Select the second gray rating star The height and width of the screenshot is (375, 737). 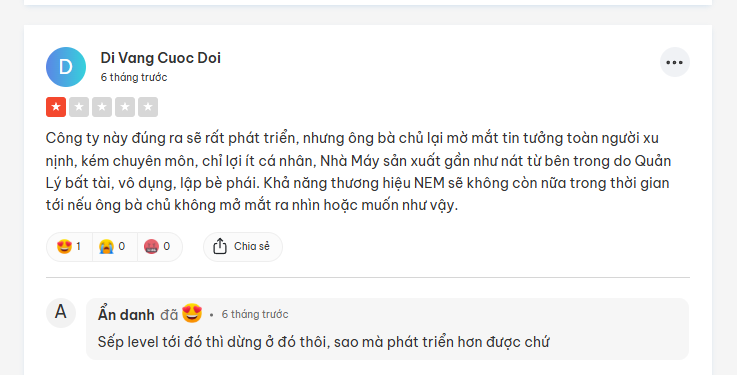[x=79, y=107]
